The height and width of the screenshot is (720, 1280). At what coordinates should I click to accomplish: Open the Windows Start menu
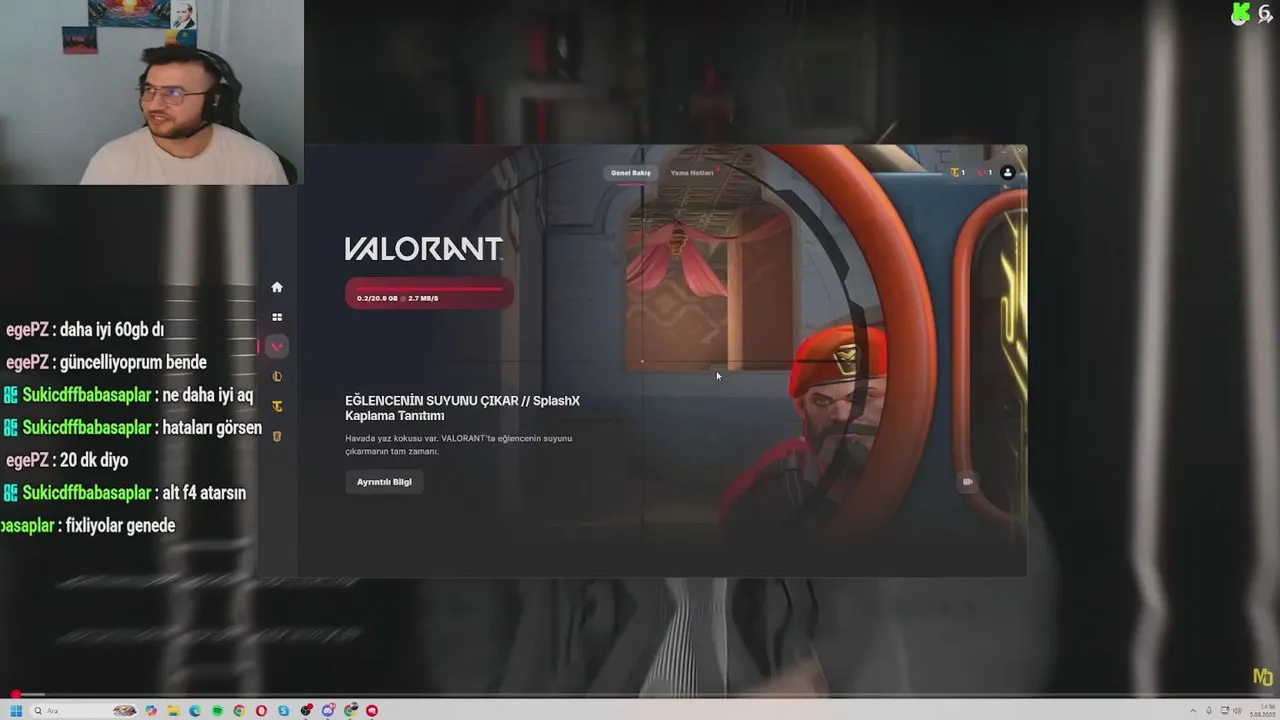pos(16,711)
